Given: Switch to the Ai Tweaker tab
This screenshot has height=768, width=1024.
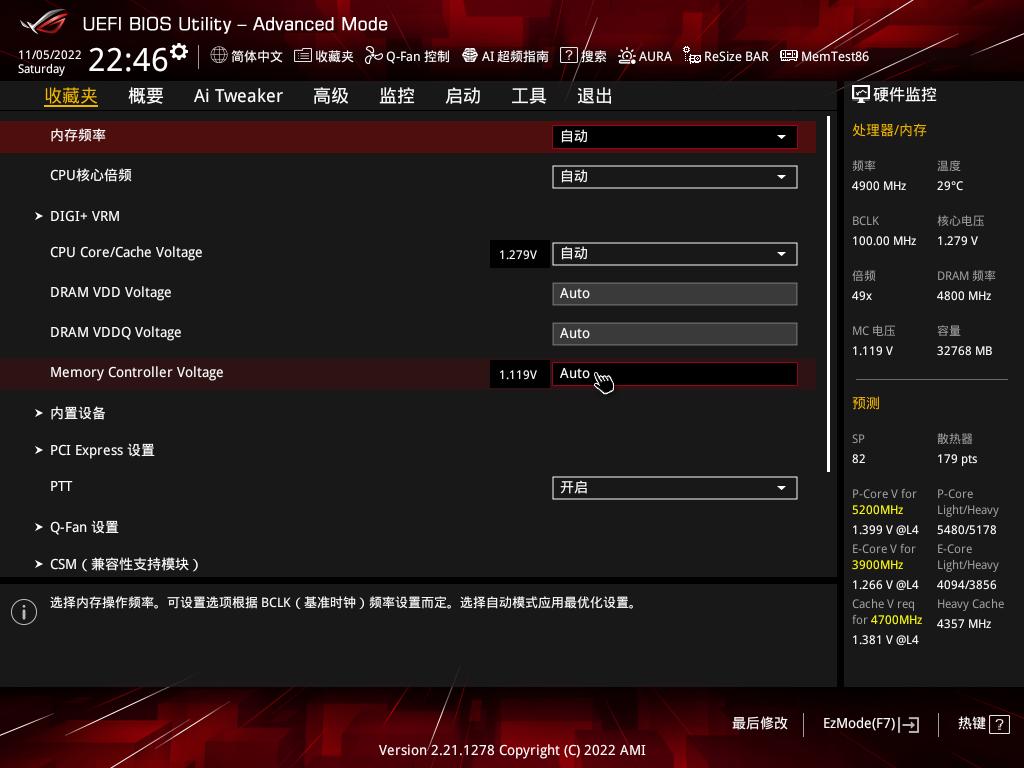Looking at the screenshot, I should click(238, 95).
